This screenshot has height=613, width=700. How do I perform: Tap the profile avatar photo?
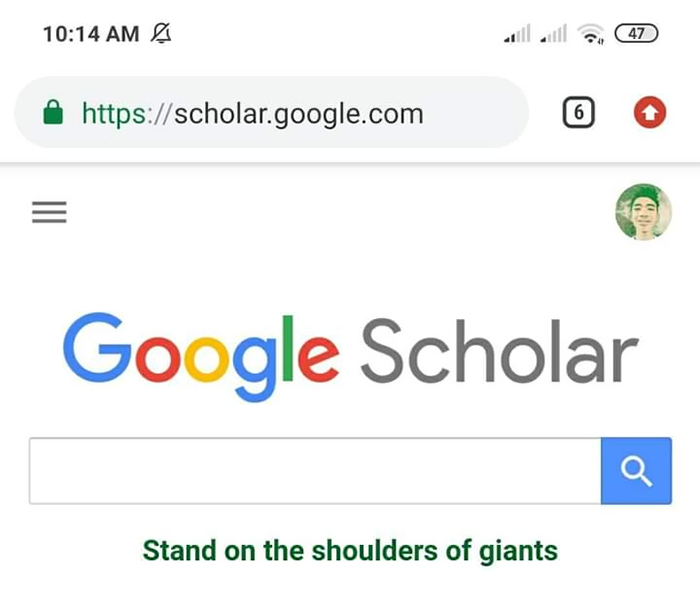[643, 212]
